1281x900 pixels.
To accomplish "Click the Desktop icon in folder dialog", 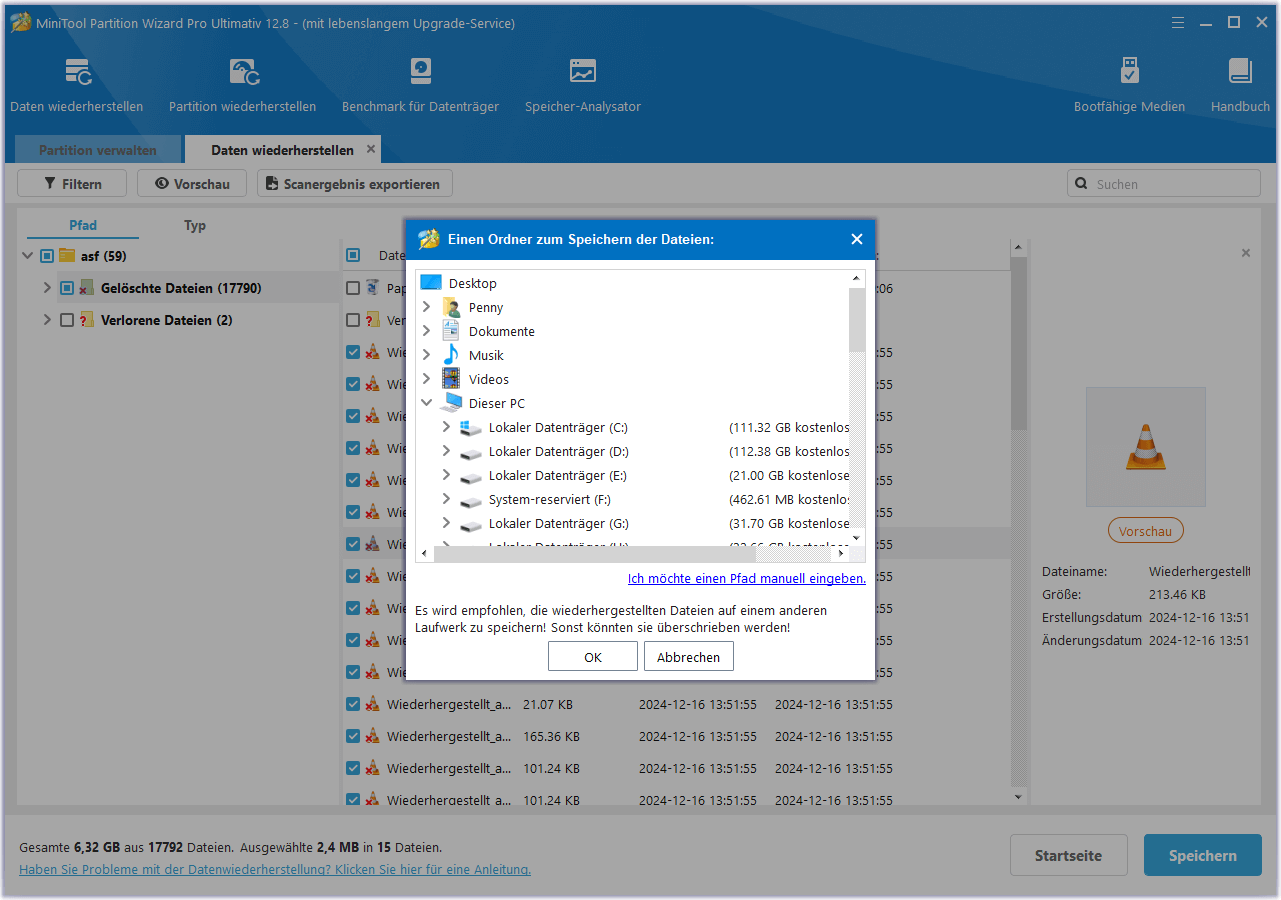I will (431, 283).
